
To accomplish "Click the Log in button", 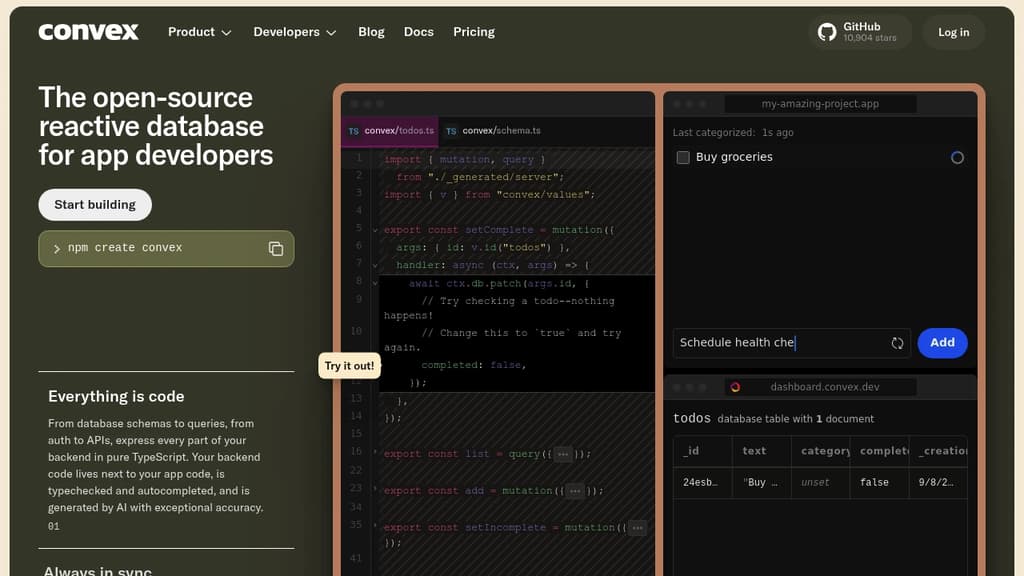I will click(x=953, y=32).
